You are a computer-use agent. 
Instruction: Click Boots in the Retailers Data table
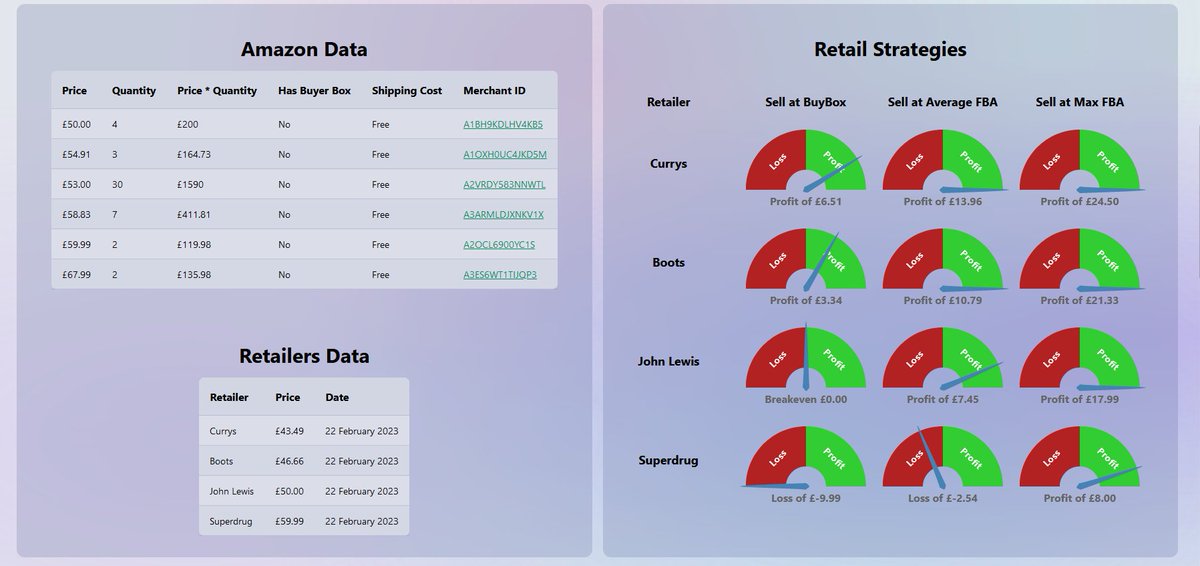[x=221, y=461]
